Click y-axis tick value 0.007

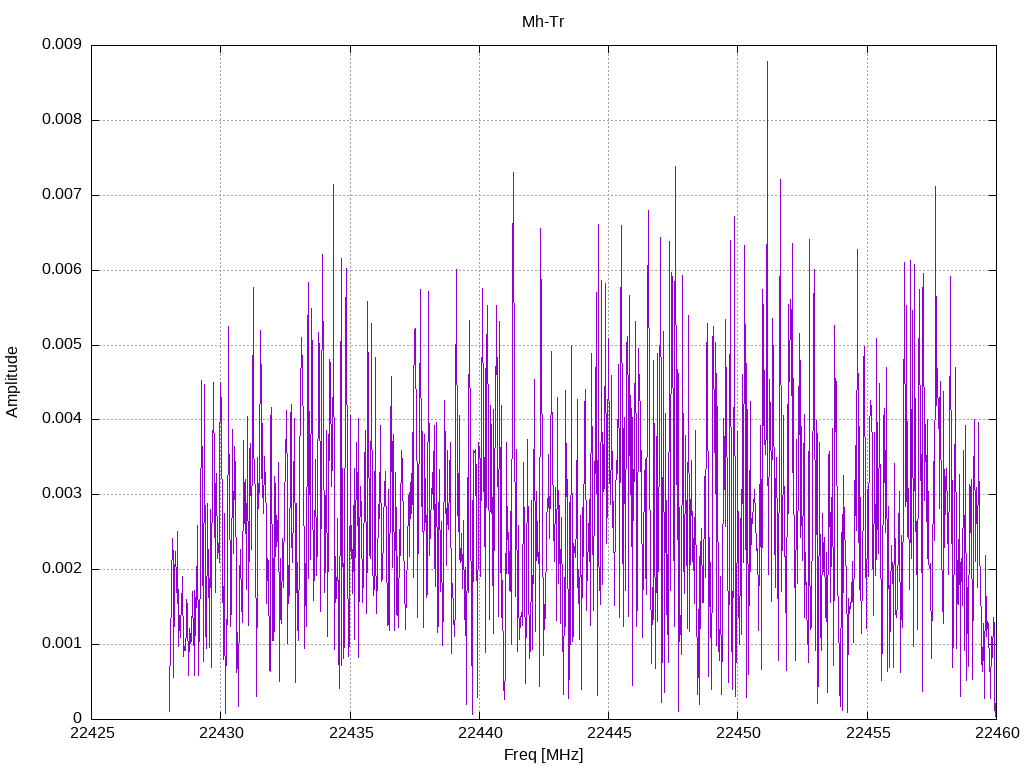(62, 195)
